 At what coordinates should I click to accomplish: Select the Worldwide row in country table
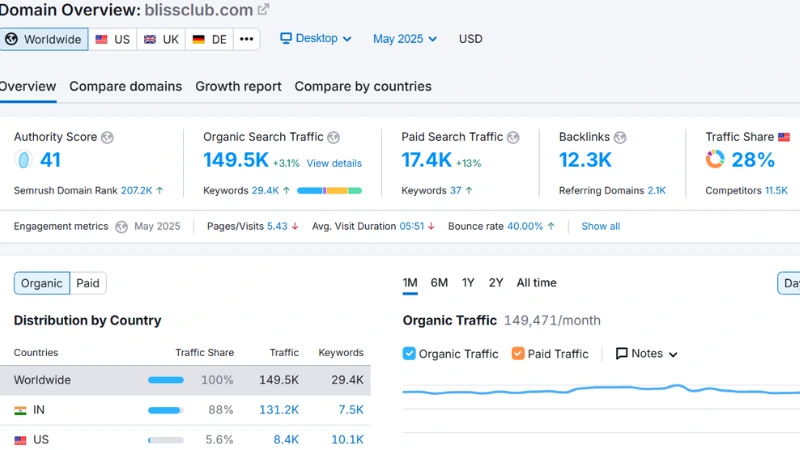point(185,380)
